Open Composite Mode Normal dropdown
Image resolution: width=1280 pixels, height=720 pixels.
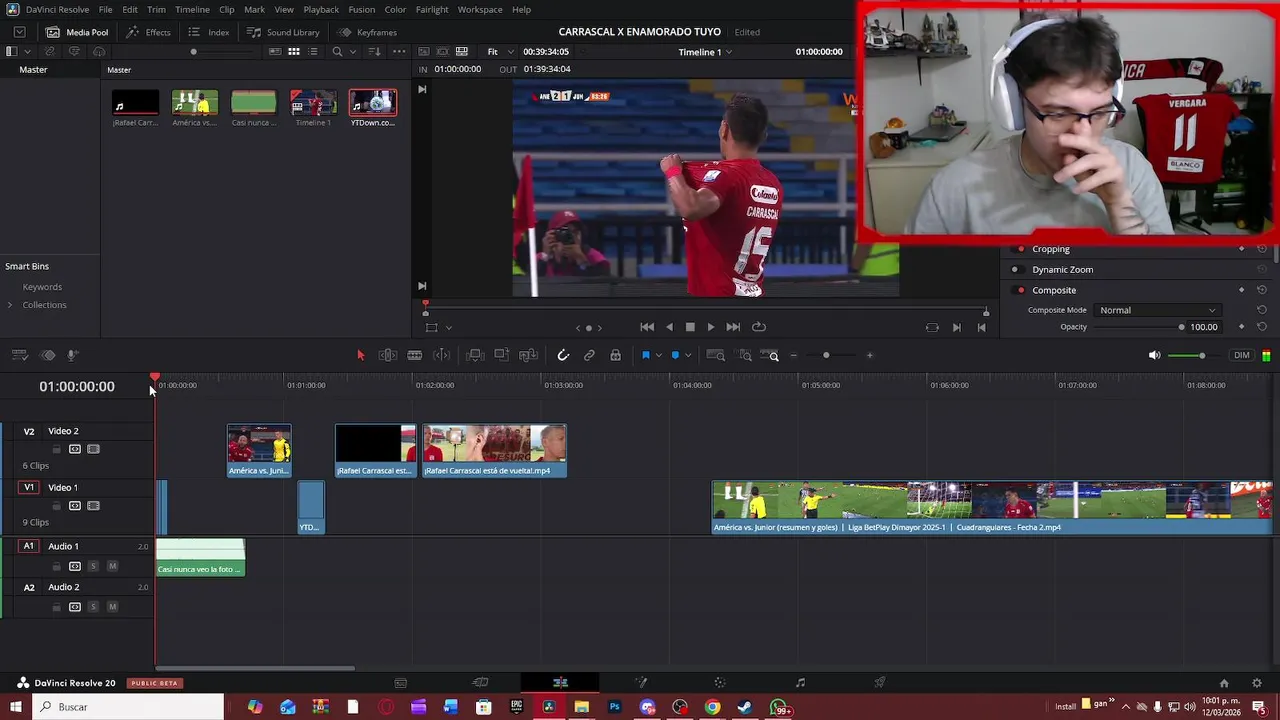[1157, 310]
